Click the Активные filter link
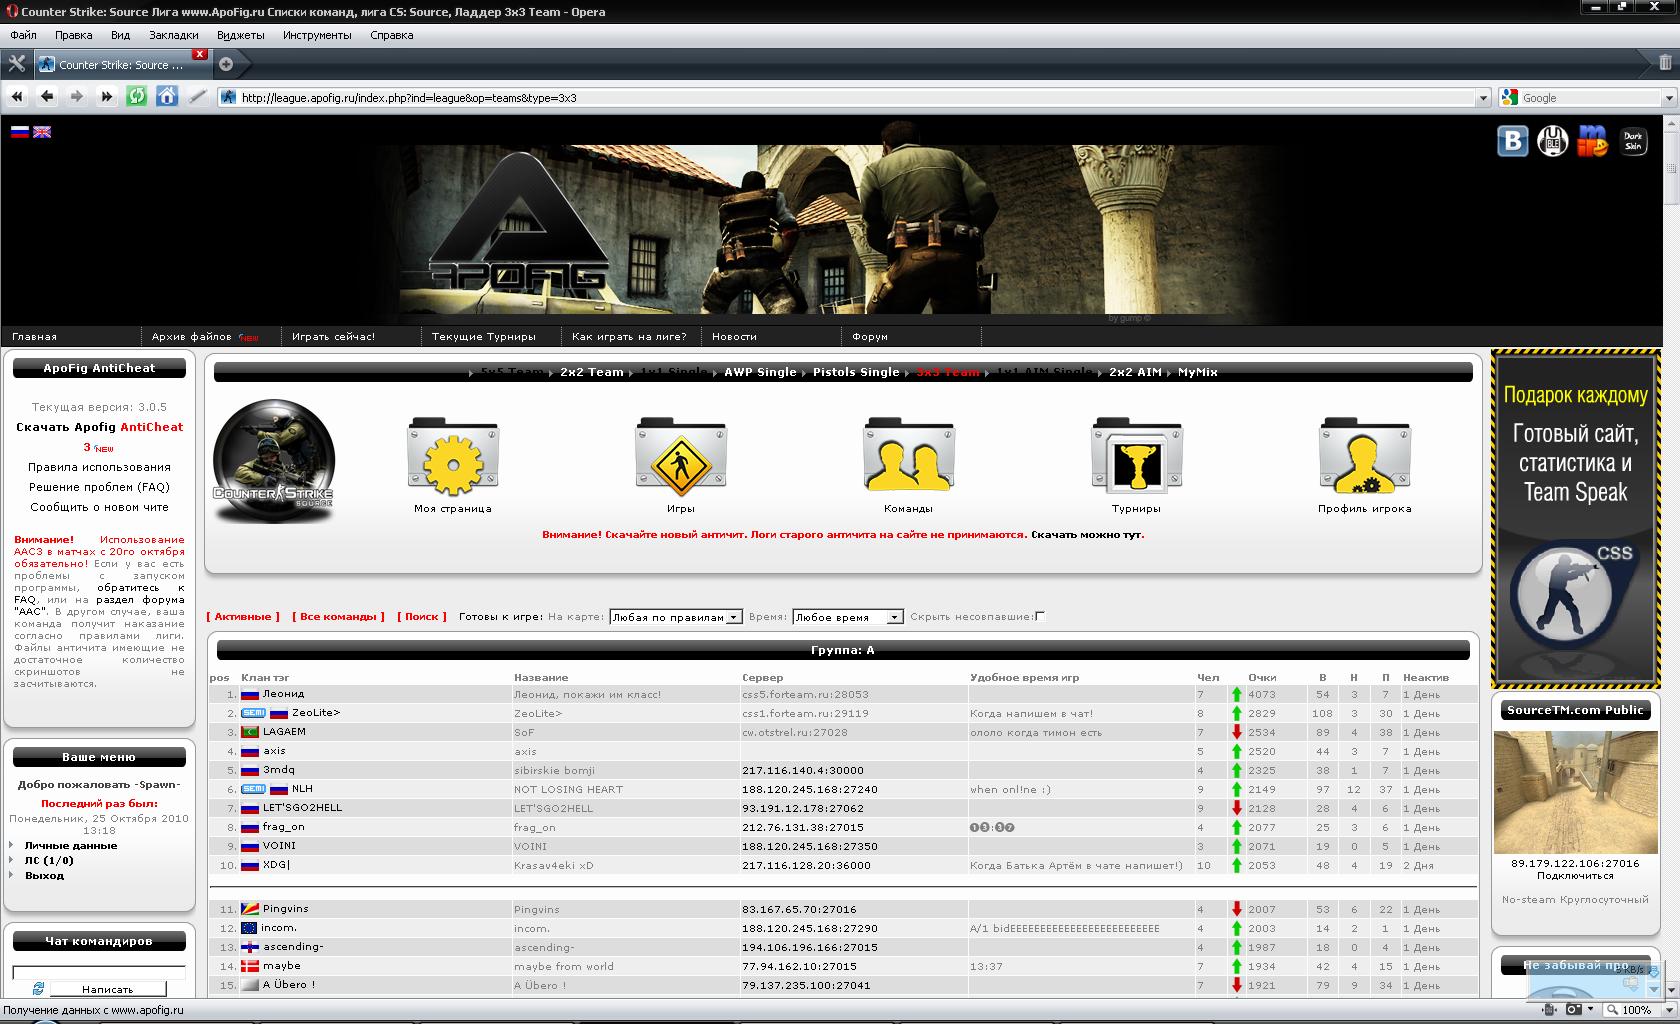The width and height of the screenshot is (1680, 1024). click(243, 616)
